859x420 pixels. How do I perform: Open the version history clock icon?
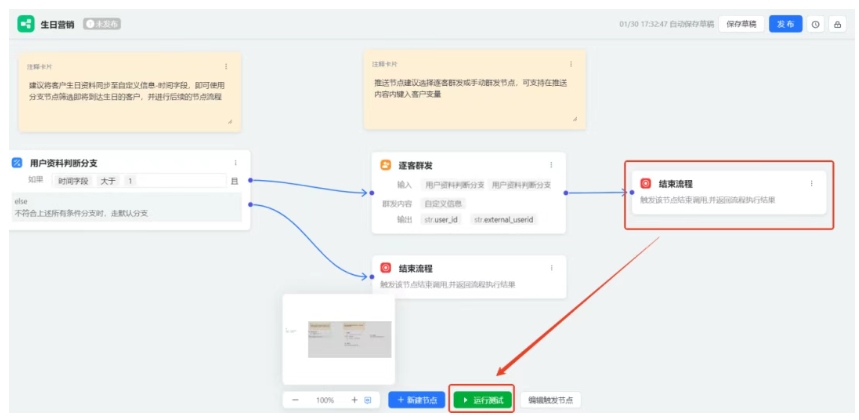tap(815, 24)
